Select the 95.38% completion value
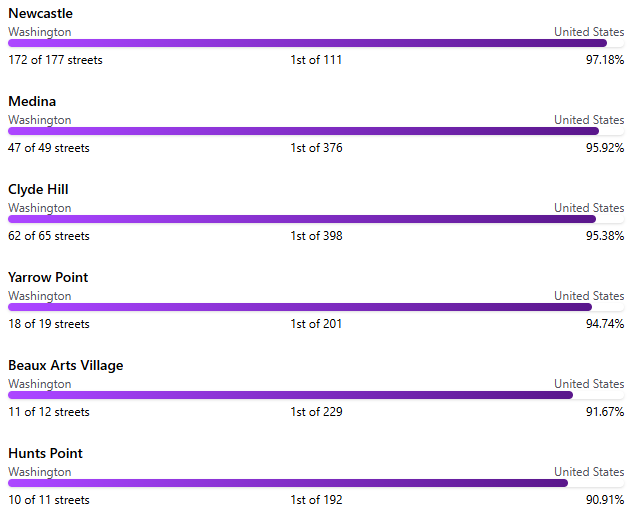 605,236
